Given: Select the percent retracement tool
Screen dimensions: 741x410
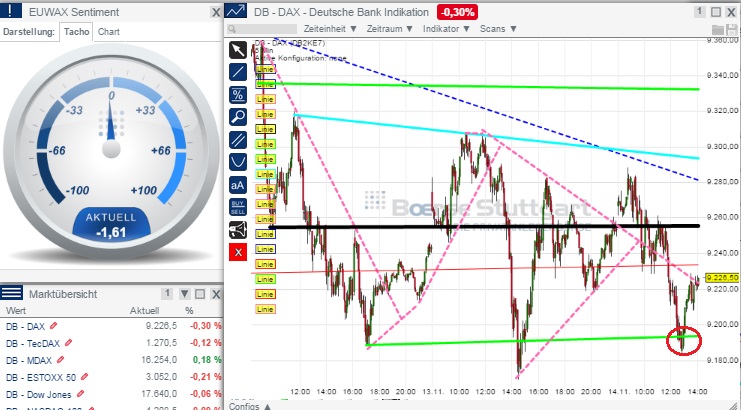Looking at the screenshot, I should [x=238, y=94].
